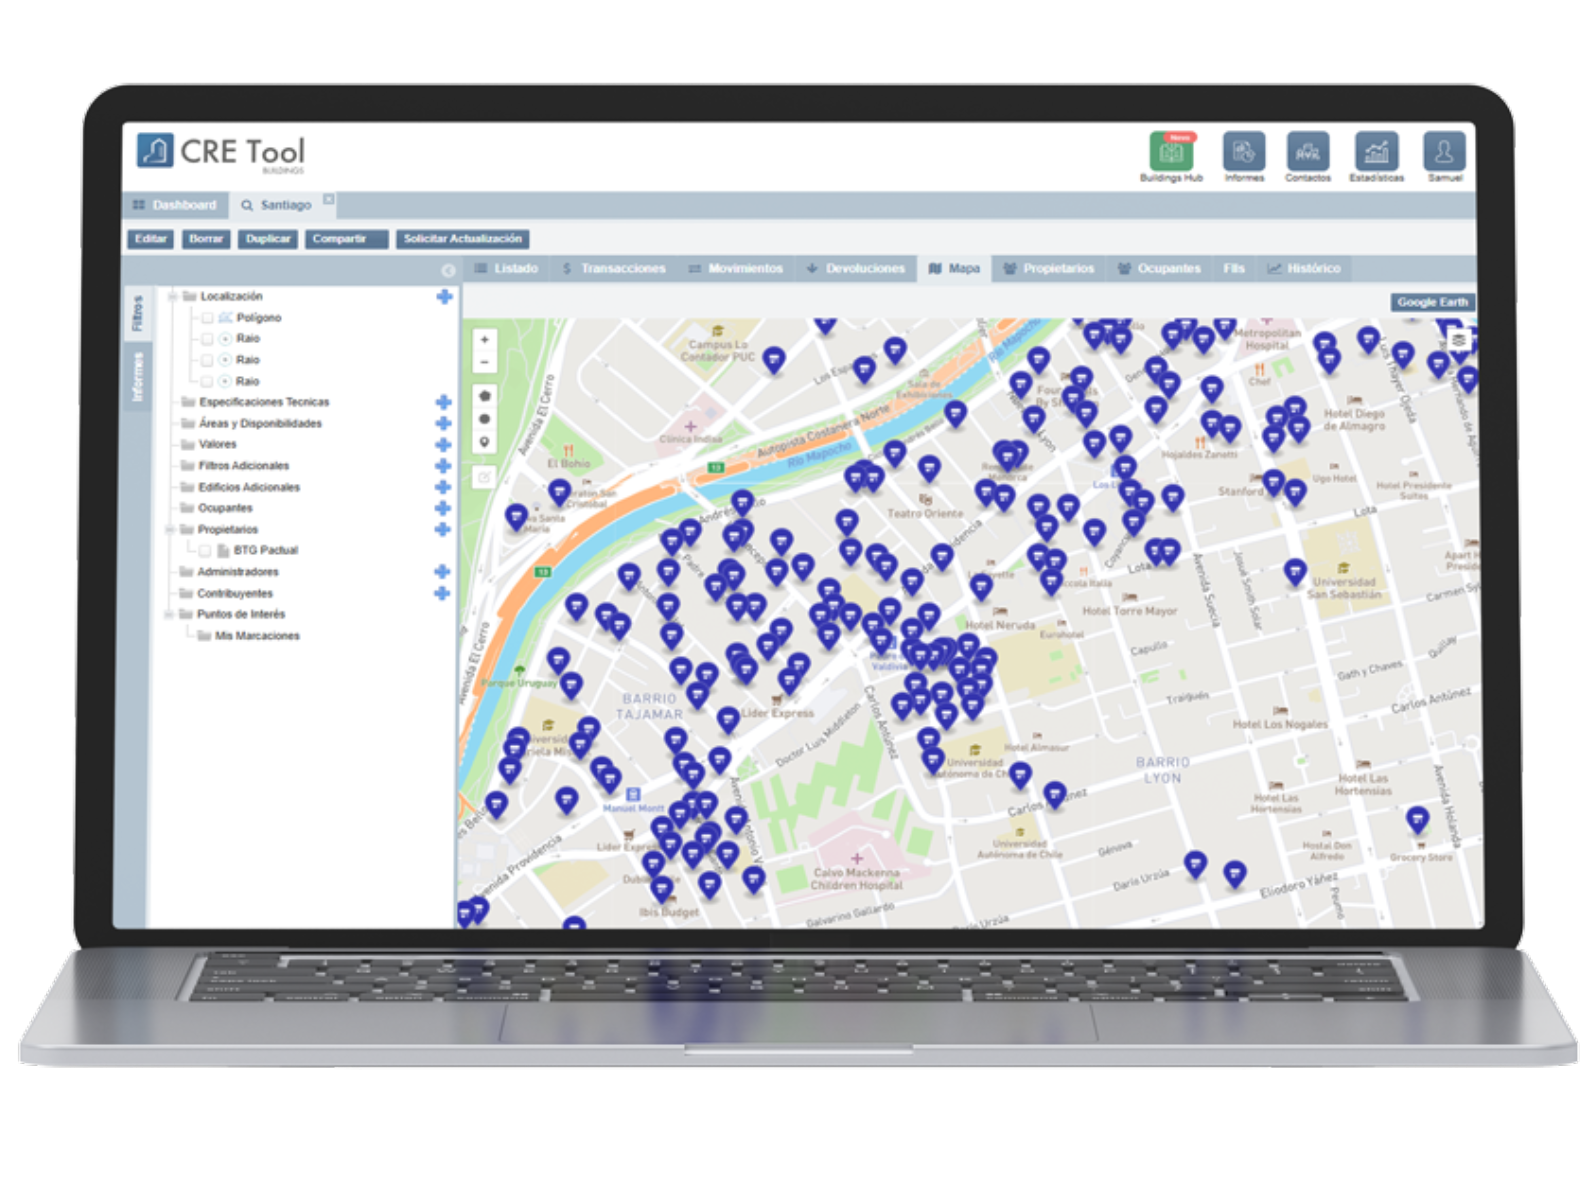Select the draw polygon map tool
This screenshot has height=1194, width=1596.
click(x=485, y=396)
